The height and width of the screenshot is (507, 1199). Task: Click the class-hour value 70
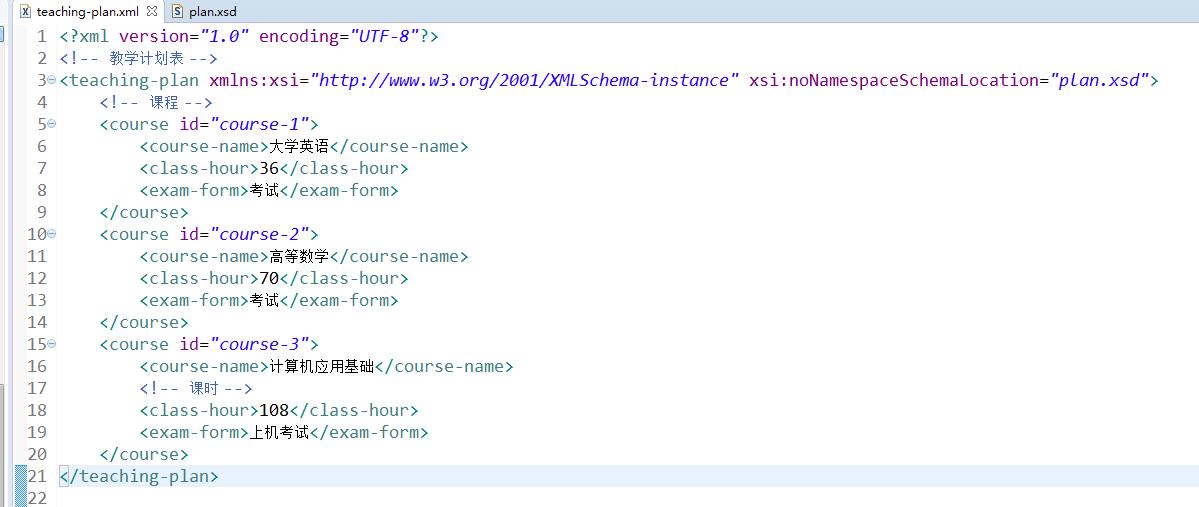269,278
